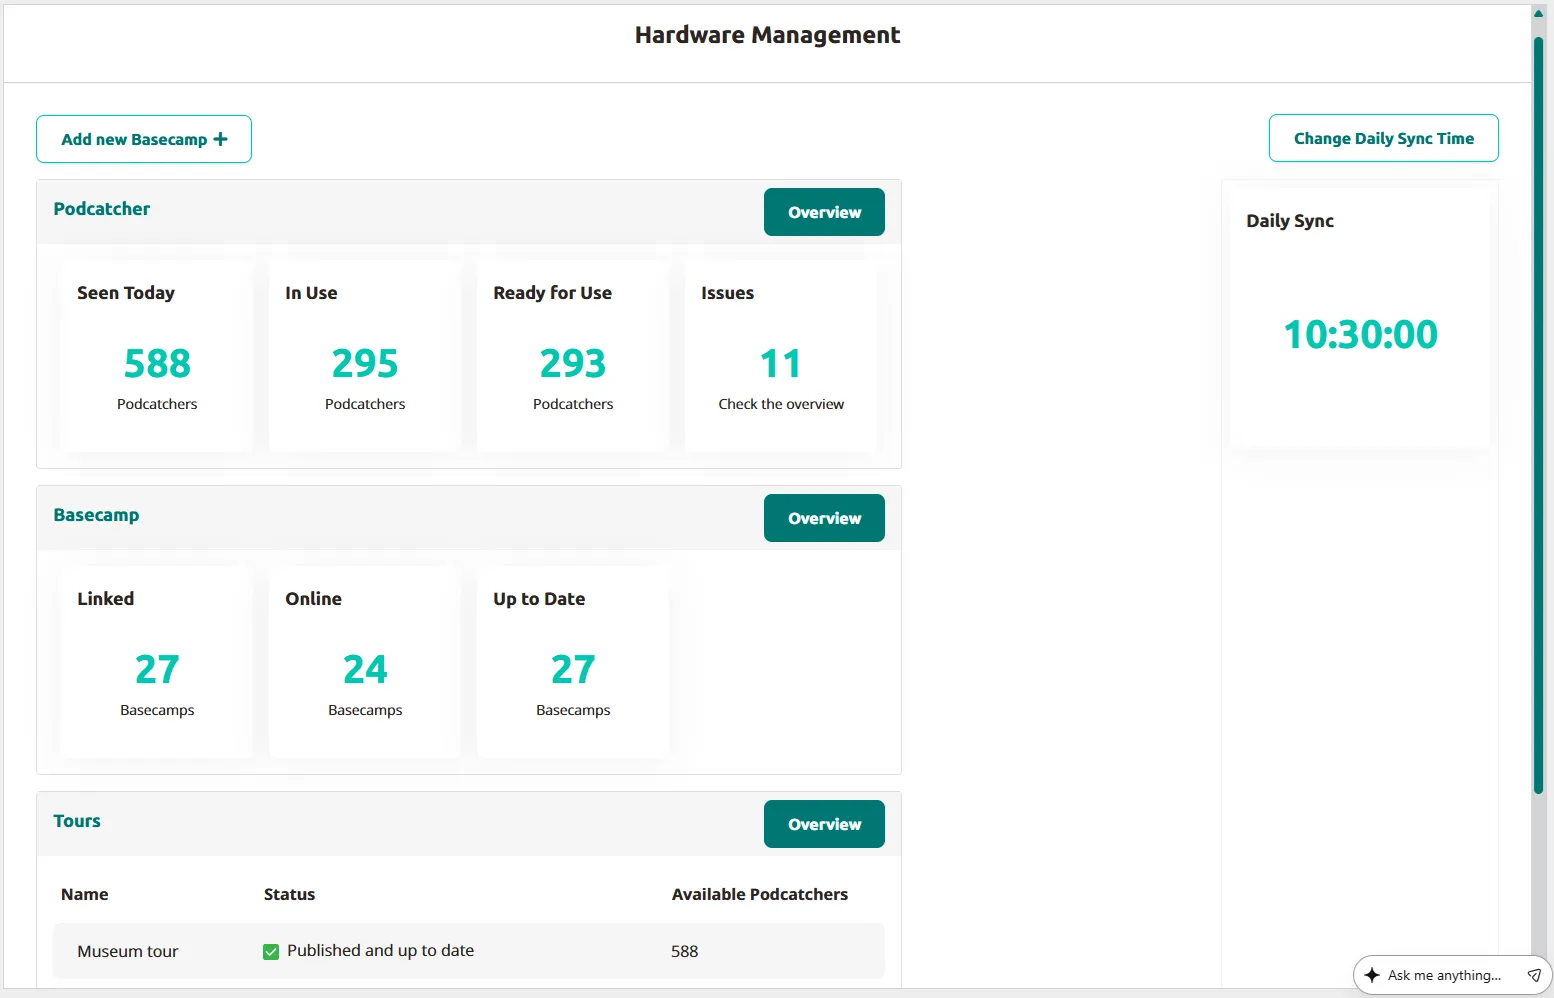
Task: Click the Name column header
Action: (x=85, y=894)
